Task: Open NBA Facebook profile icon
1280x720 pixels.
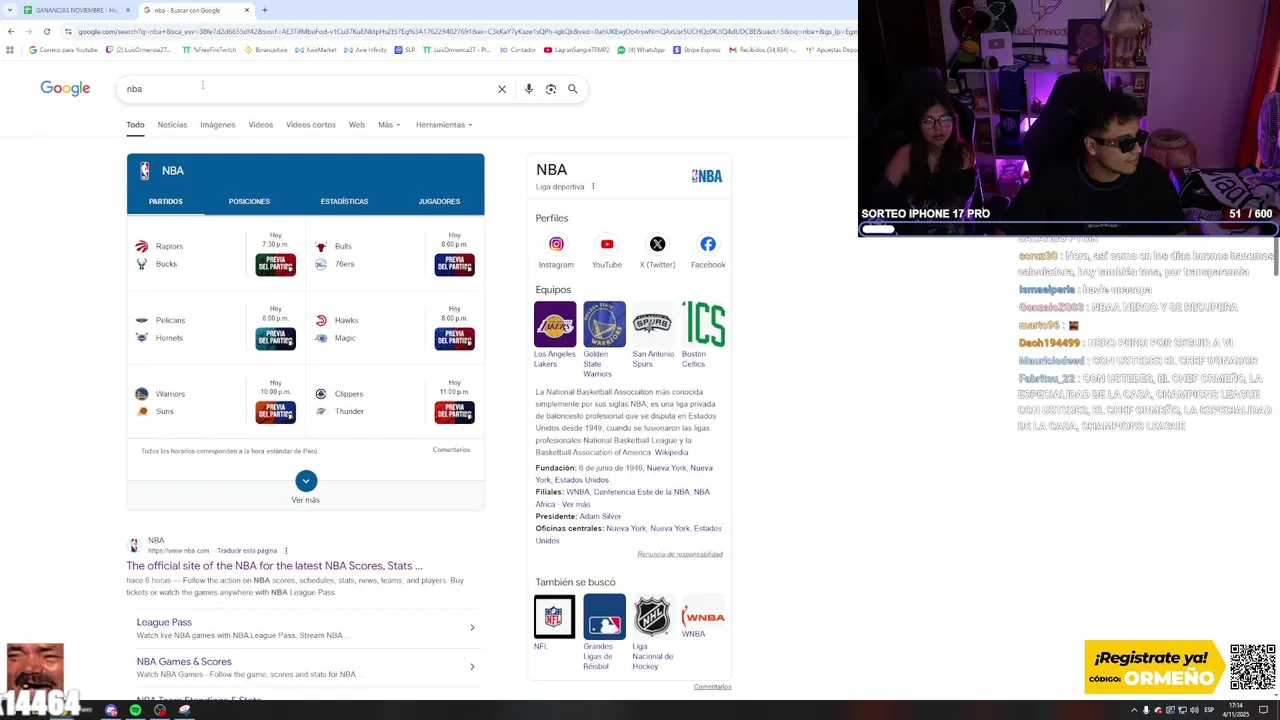Action: tap(708, 244)
